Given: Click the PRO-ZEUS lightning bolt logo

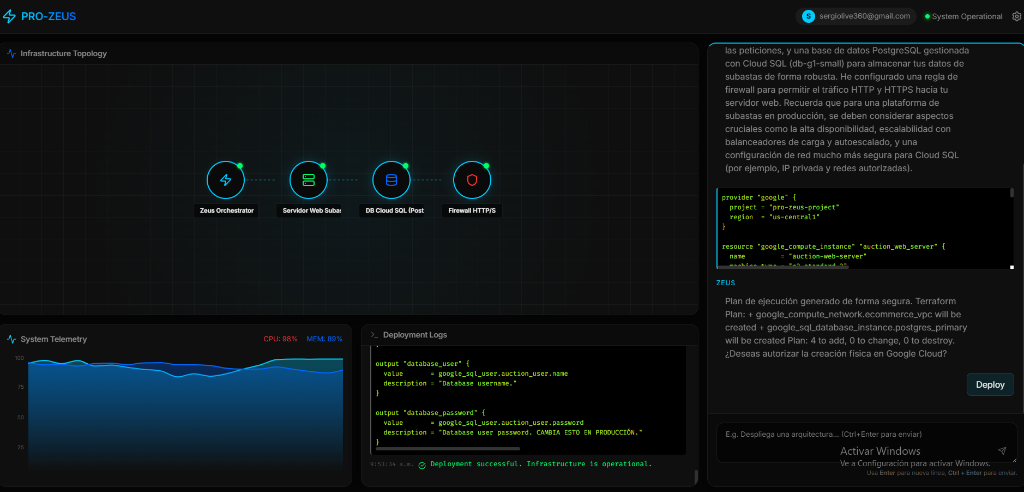Looking at the screenshot, I should (9, 16).
